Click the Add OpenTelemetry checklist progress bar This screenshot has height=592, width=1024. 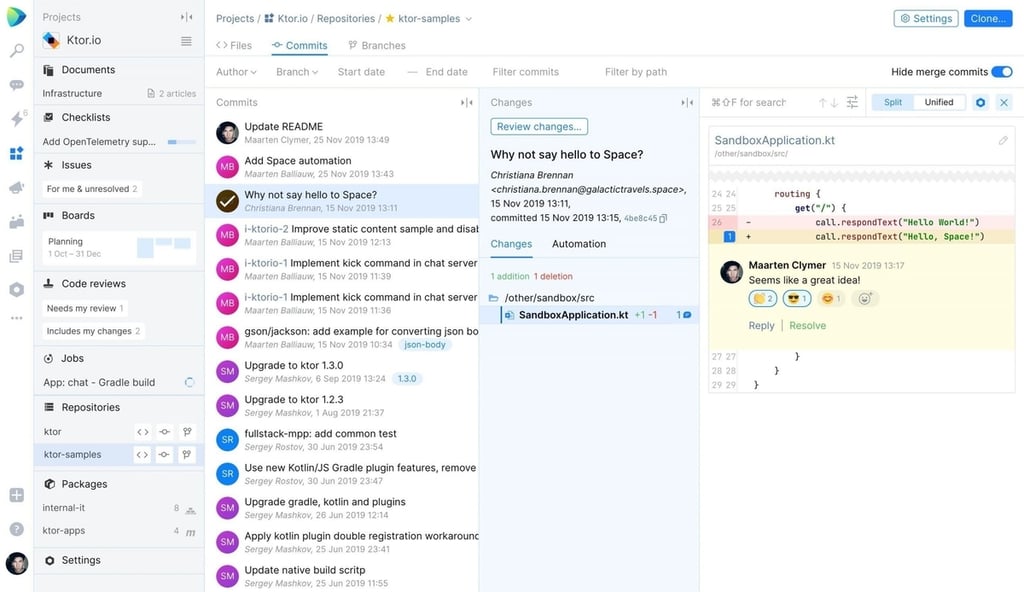[182, 142]
